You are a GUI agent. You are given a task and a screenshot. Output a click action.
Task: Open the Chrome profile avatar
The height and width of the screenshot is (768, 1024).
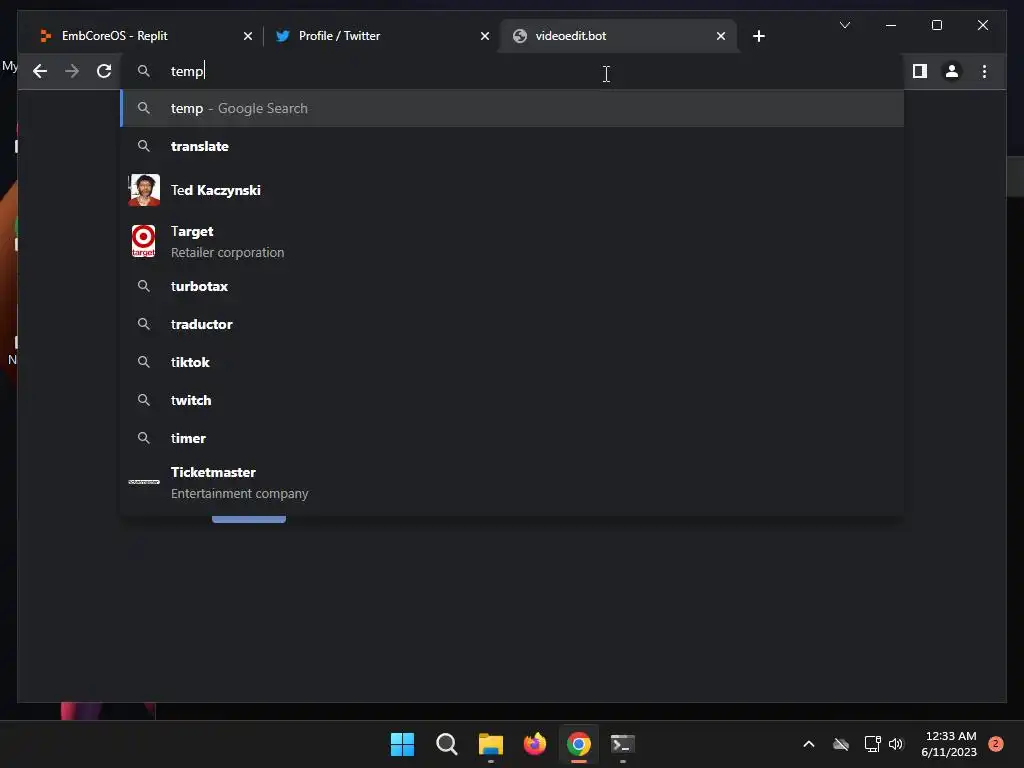952,71
